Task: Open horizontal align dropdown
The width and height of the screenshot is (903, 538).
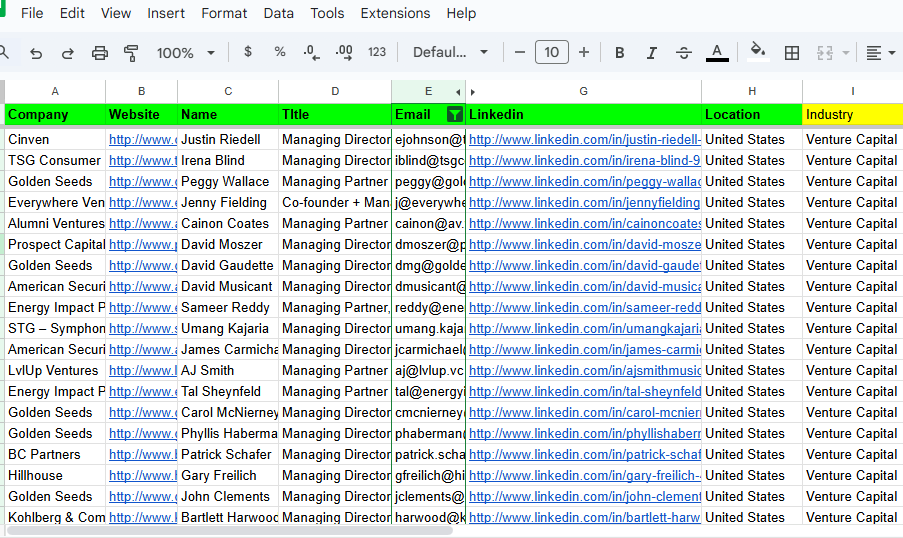Action: coord(881,53)
